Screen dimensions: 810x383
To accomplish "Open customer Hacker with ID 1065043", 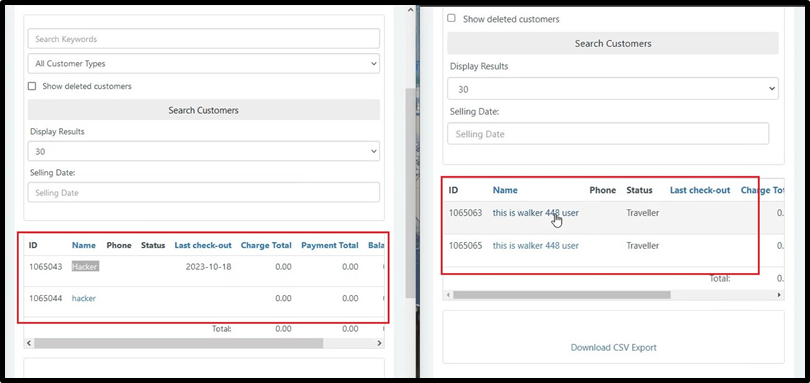I will click(x=85, y=267).
